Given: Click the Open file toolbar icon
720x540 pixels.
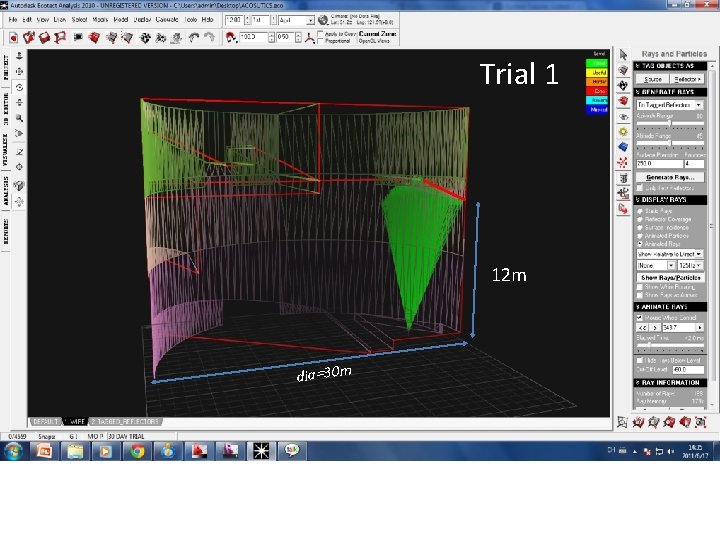Looking at the screenshot, I should 29,37.
